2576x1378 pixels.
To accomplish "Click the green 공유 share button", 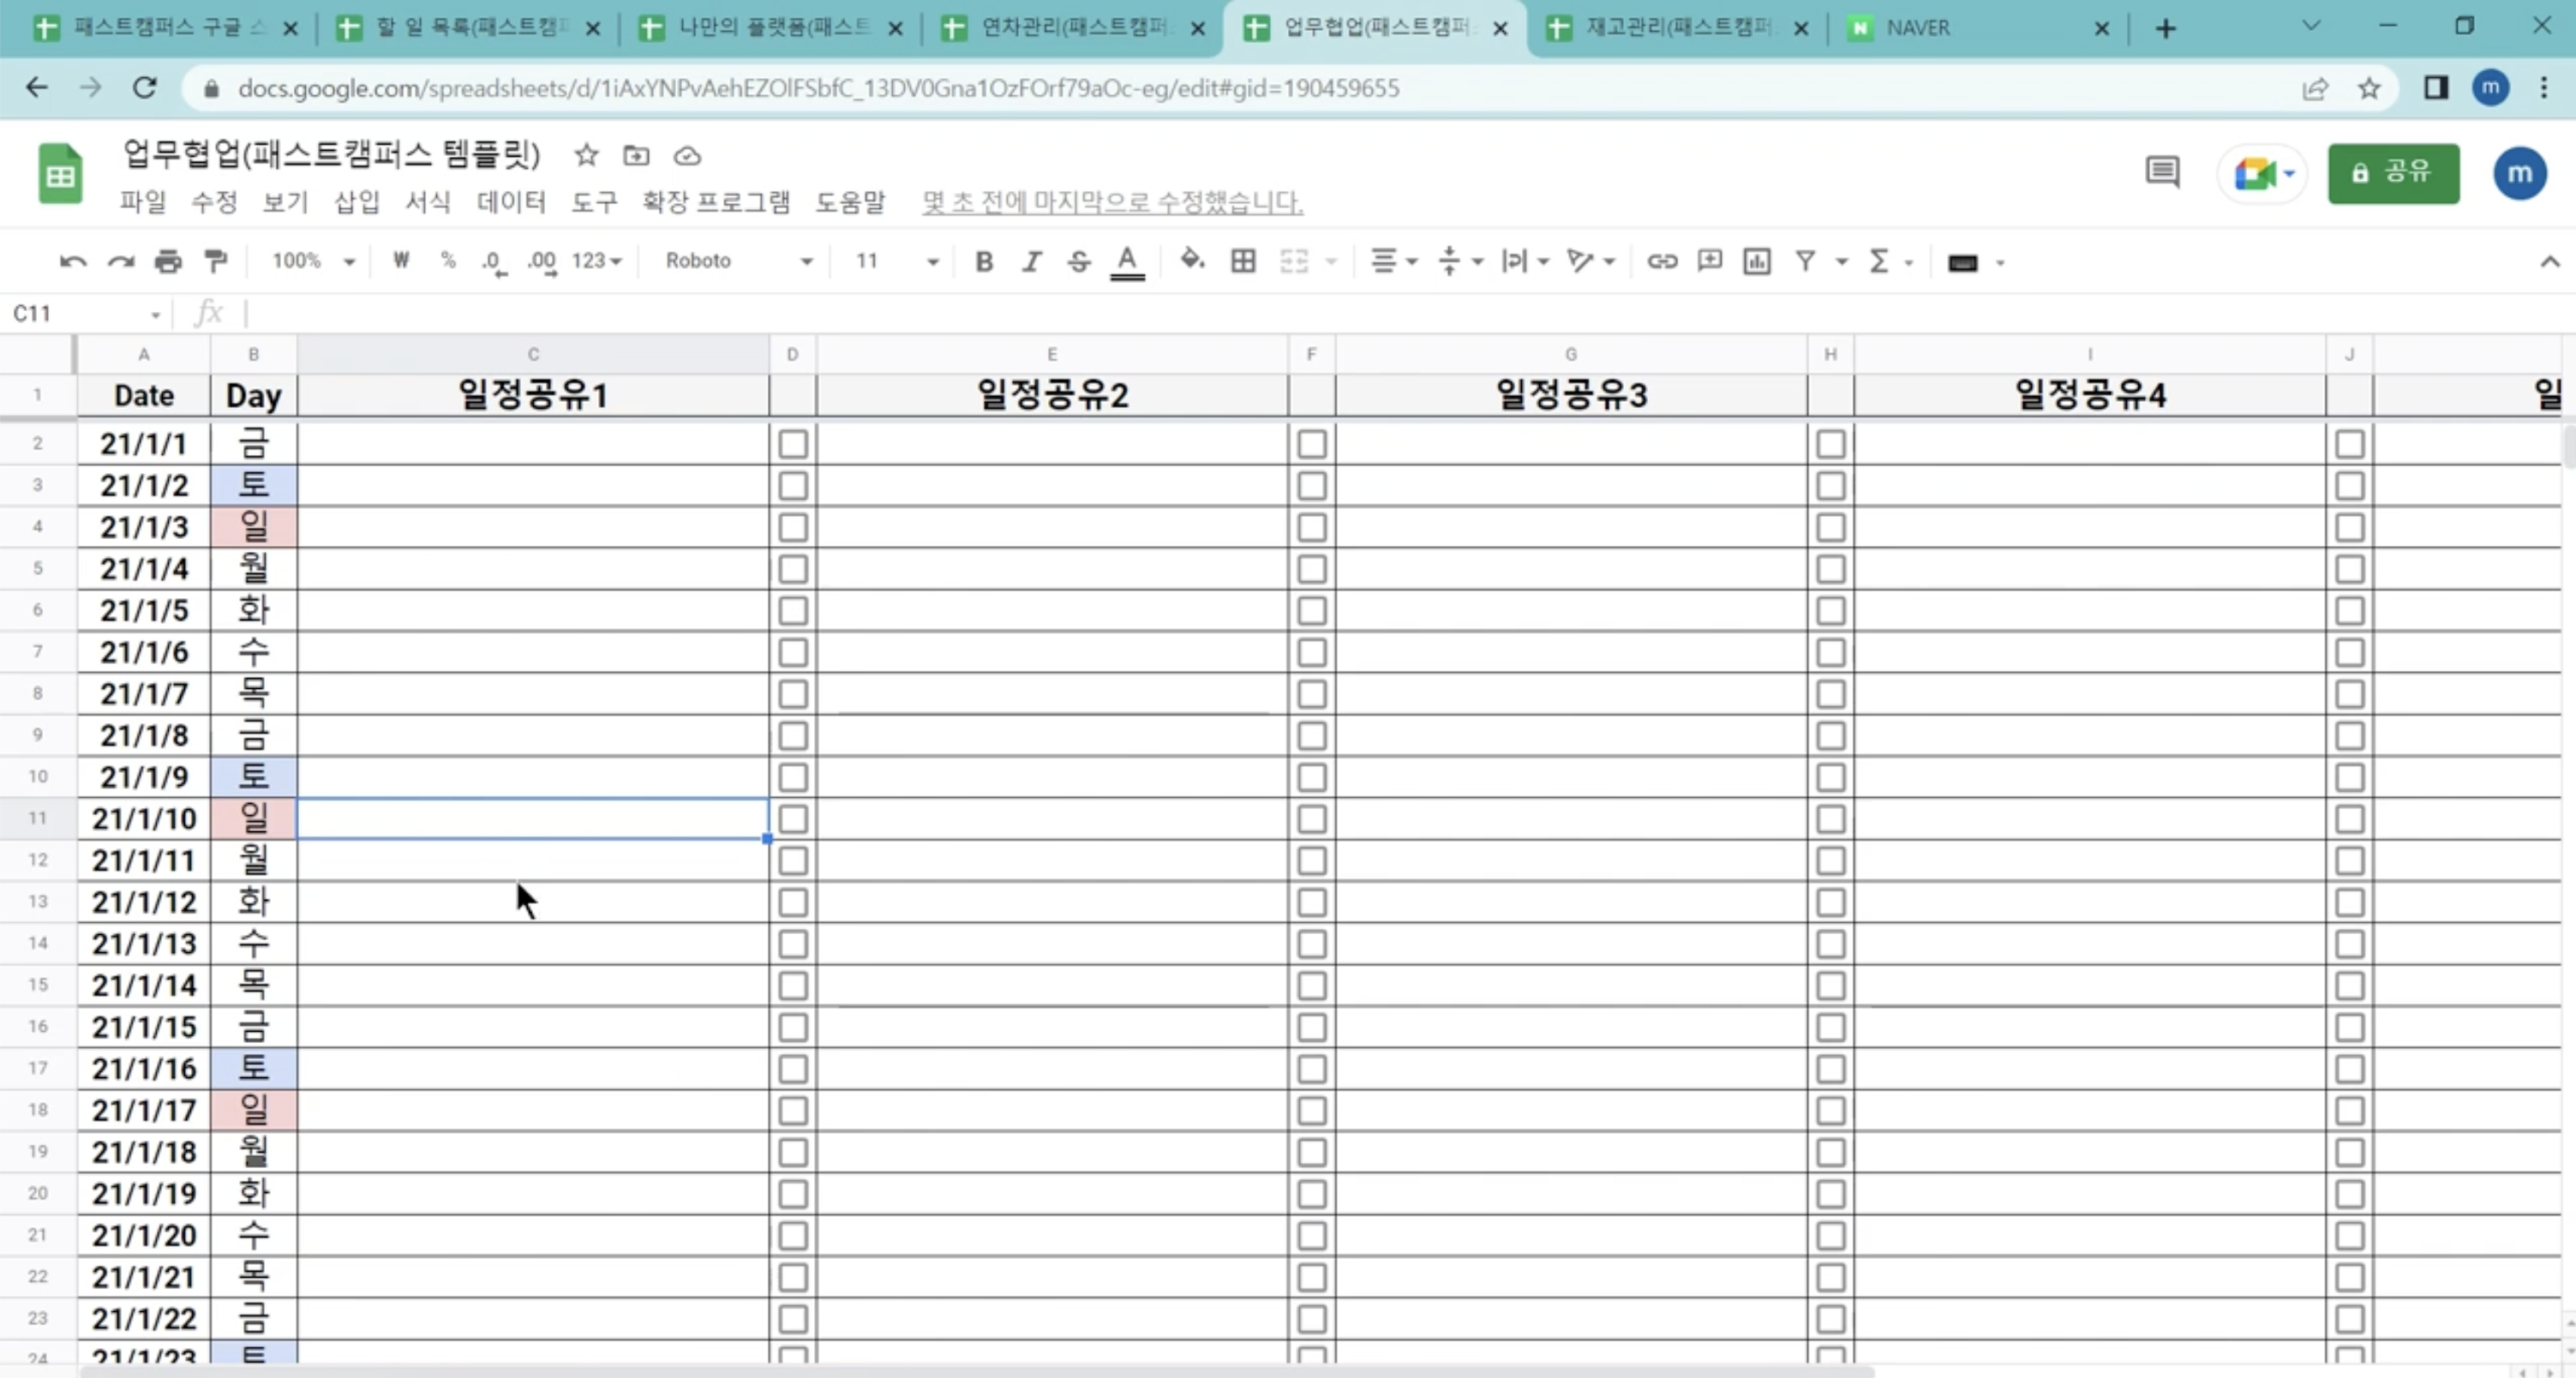I will click(x=2393, y=173).
